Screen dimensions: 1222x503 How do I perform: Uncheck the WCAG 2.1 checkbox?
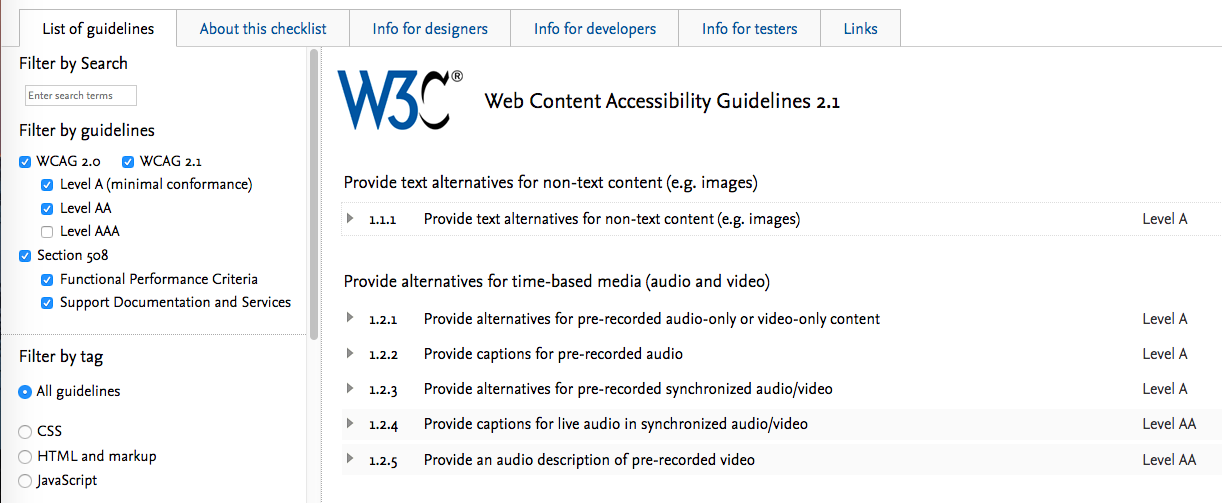click(129, 162)
